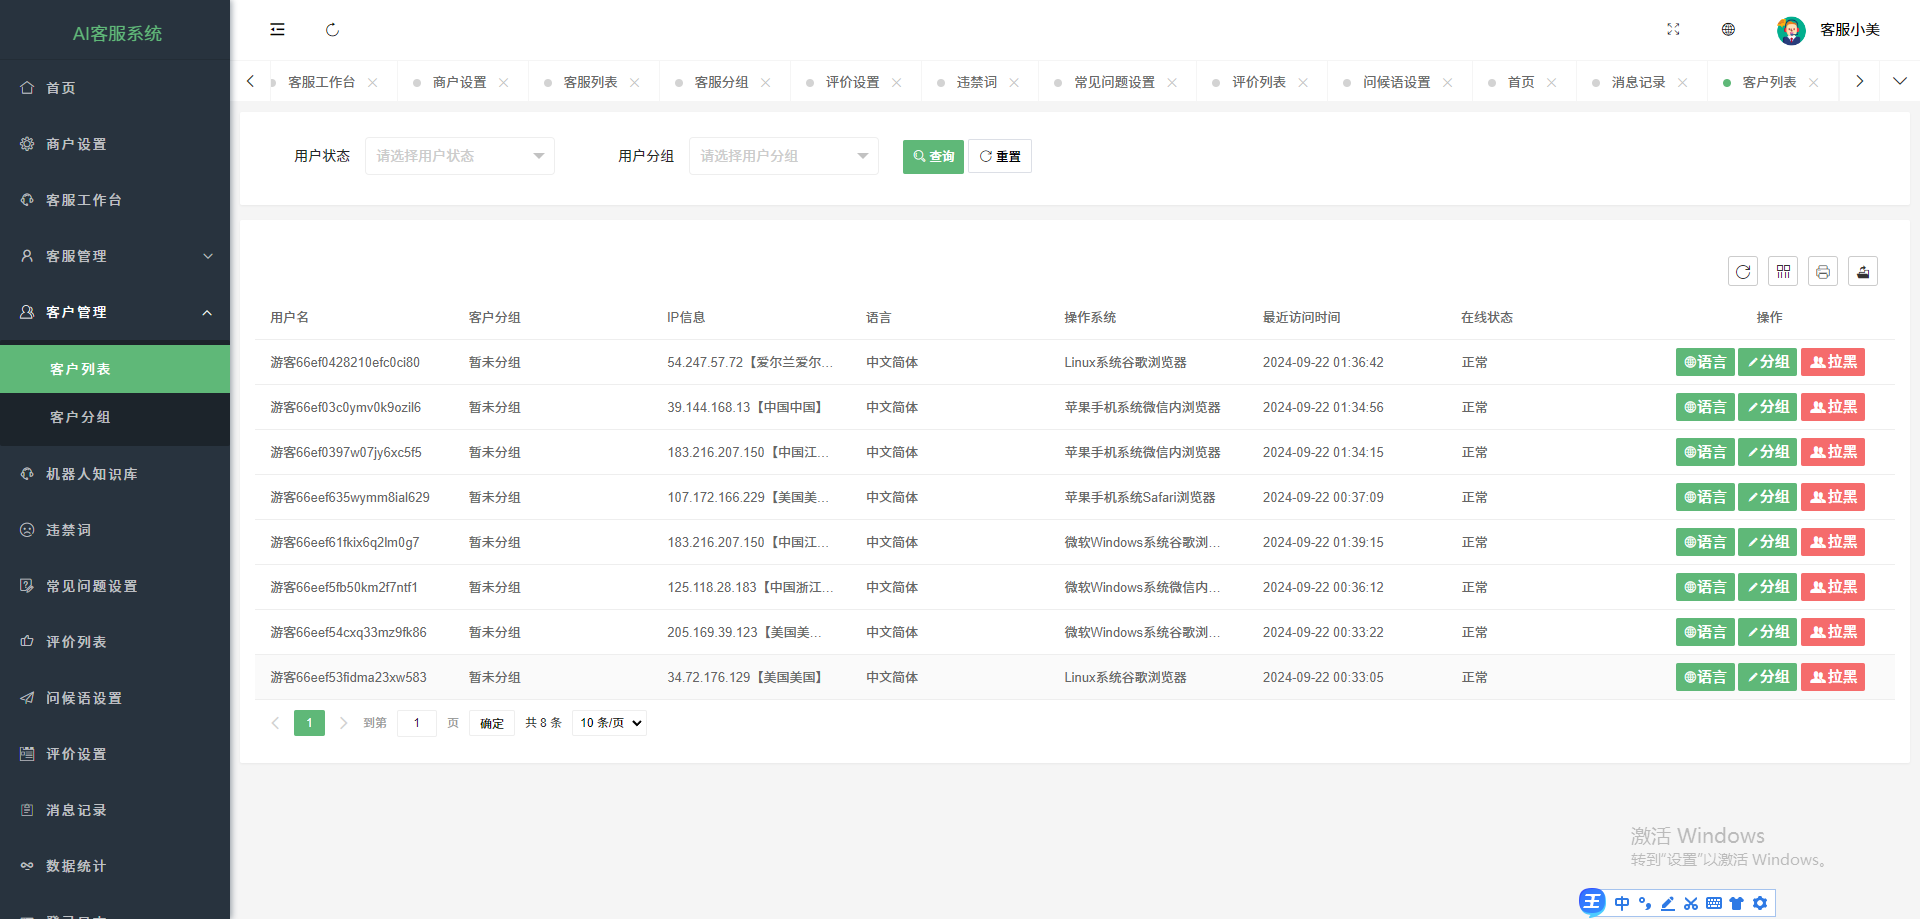Open 首页 in the sidebar
1920x919 pixels.
pyautogui.click(x=115, y=88)
